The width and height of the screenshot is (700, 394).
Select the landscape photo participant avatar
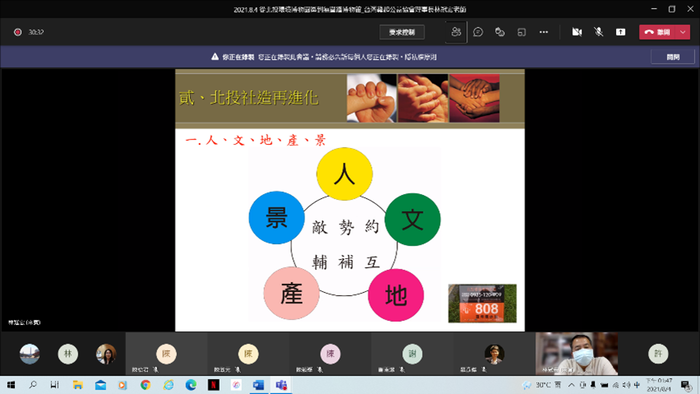click(29, 354)
